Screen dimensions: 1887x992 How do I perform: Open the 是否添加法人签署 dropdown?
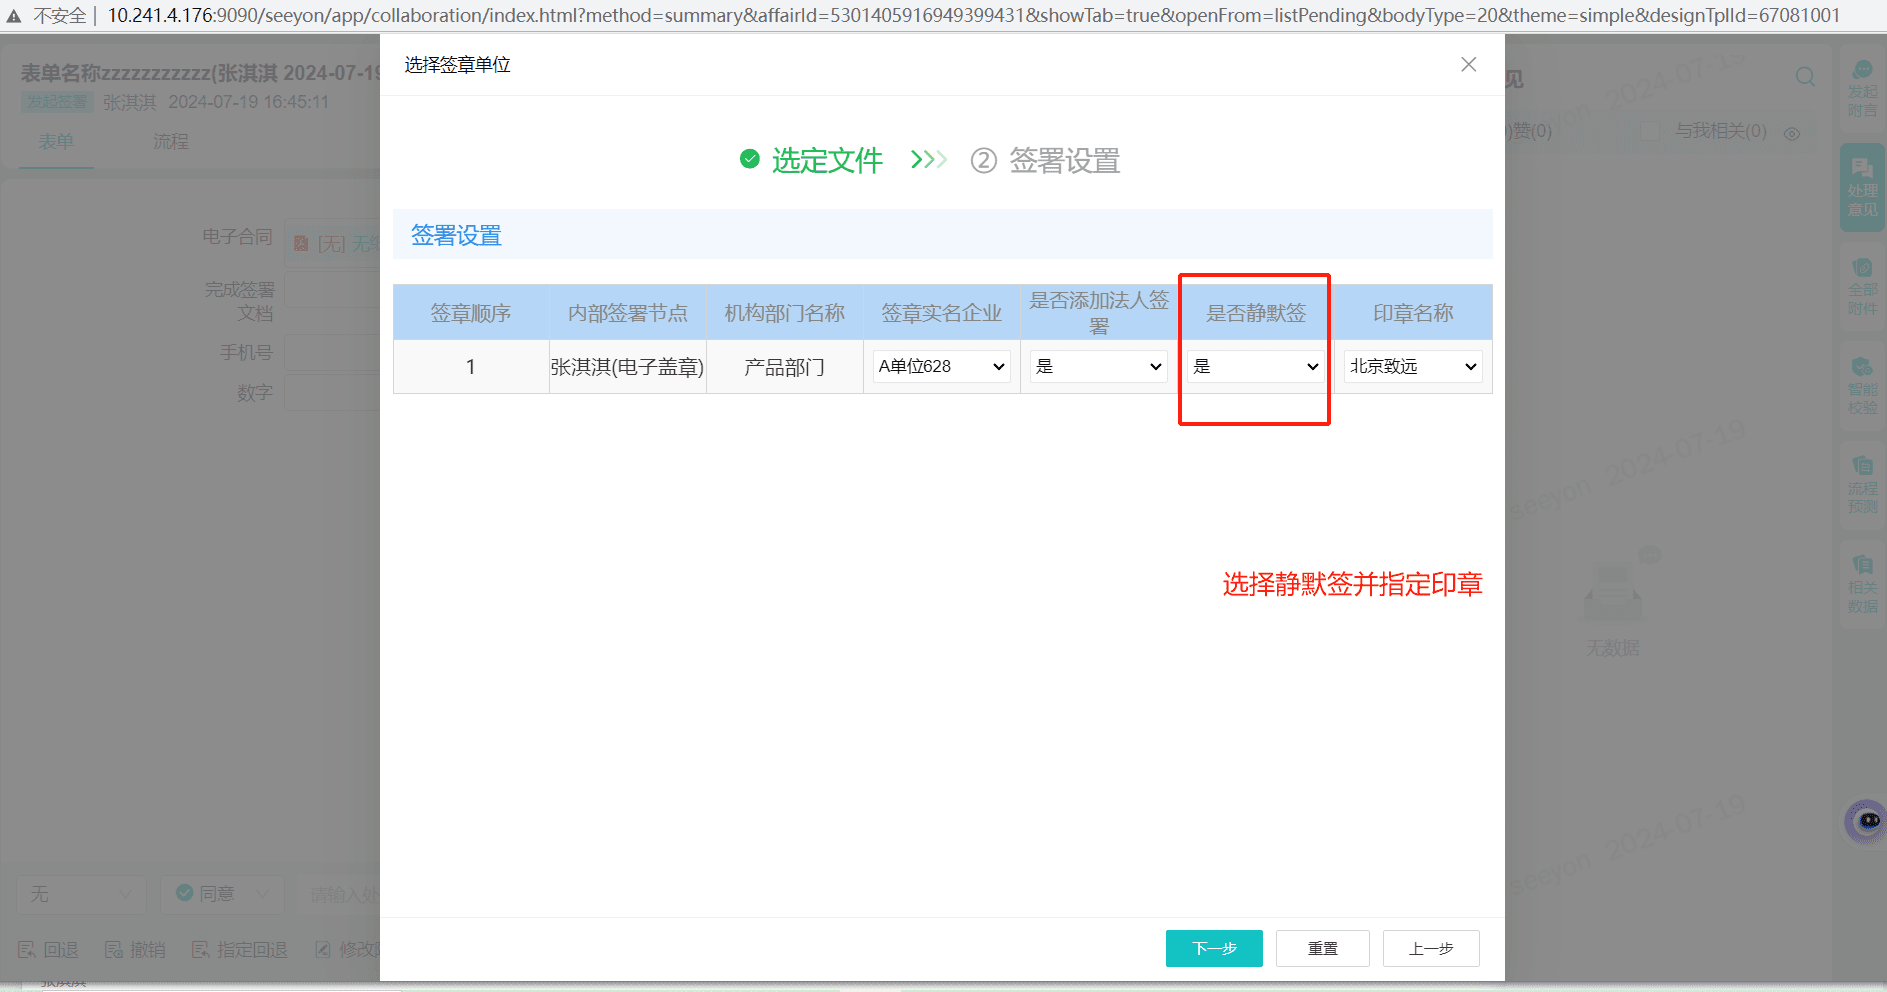pyautogui.click(x=1098, y=367)
